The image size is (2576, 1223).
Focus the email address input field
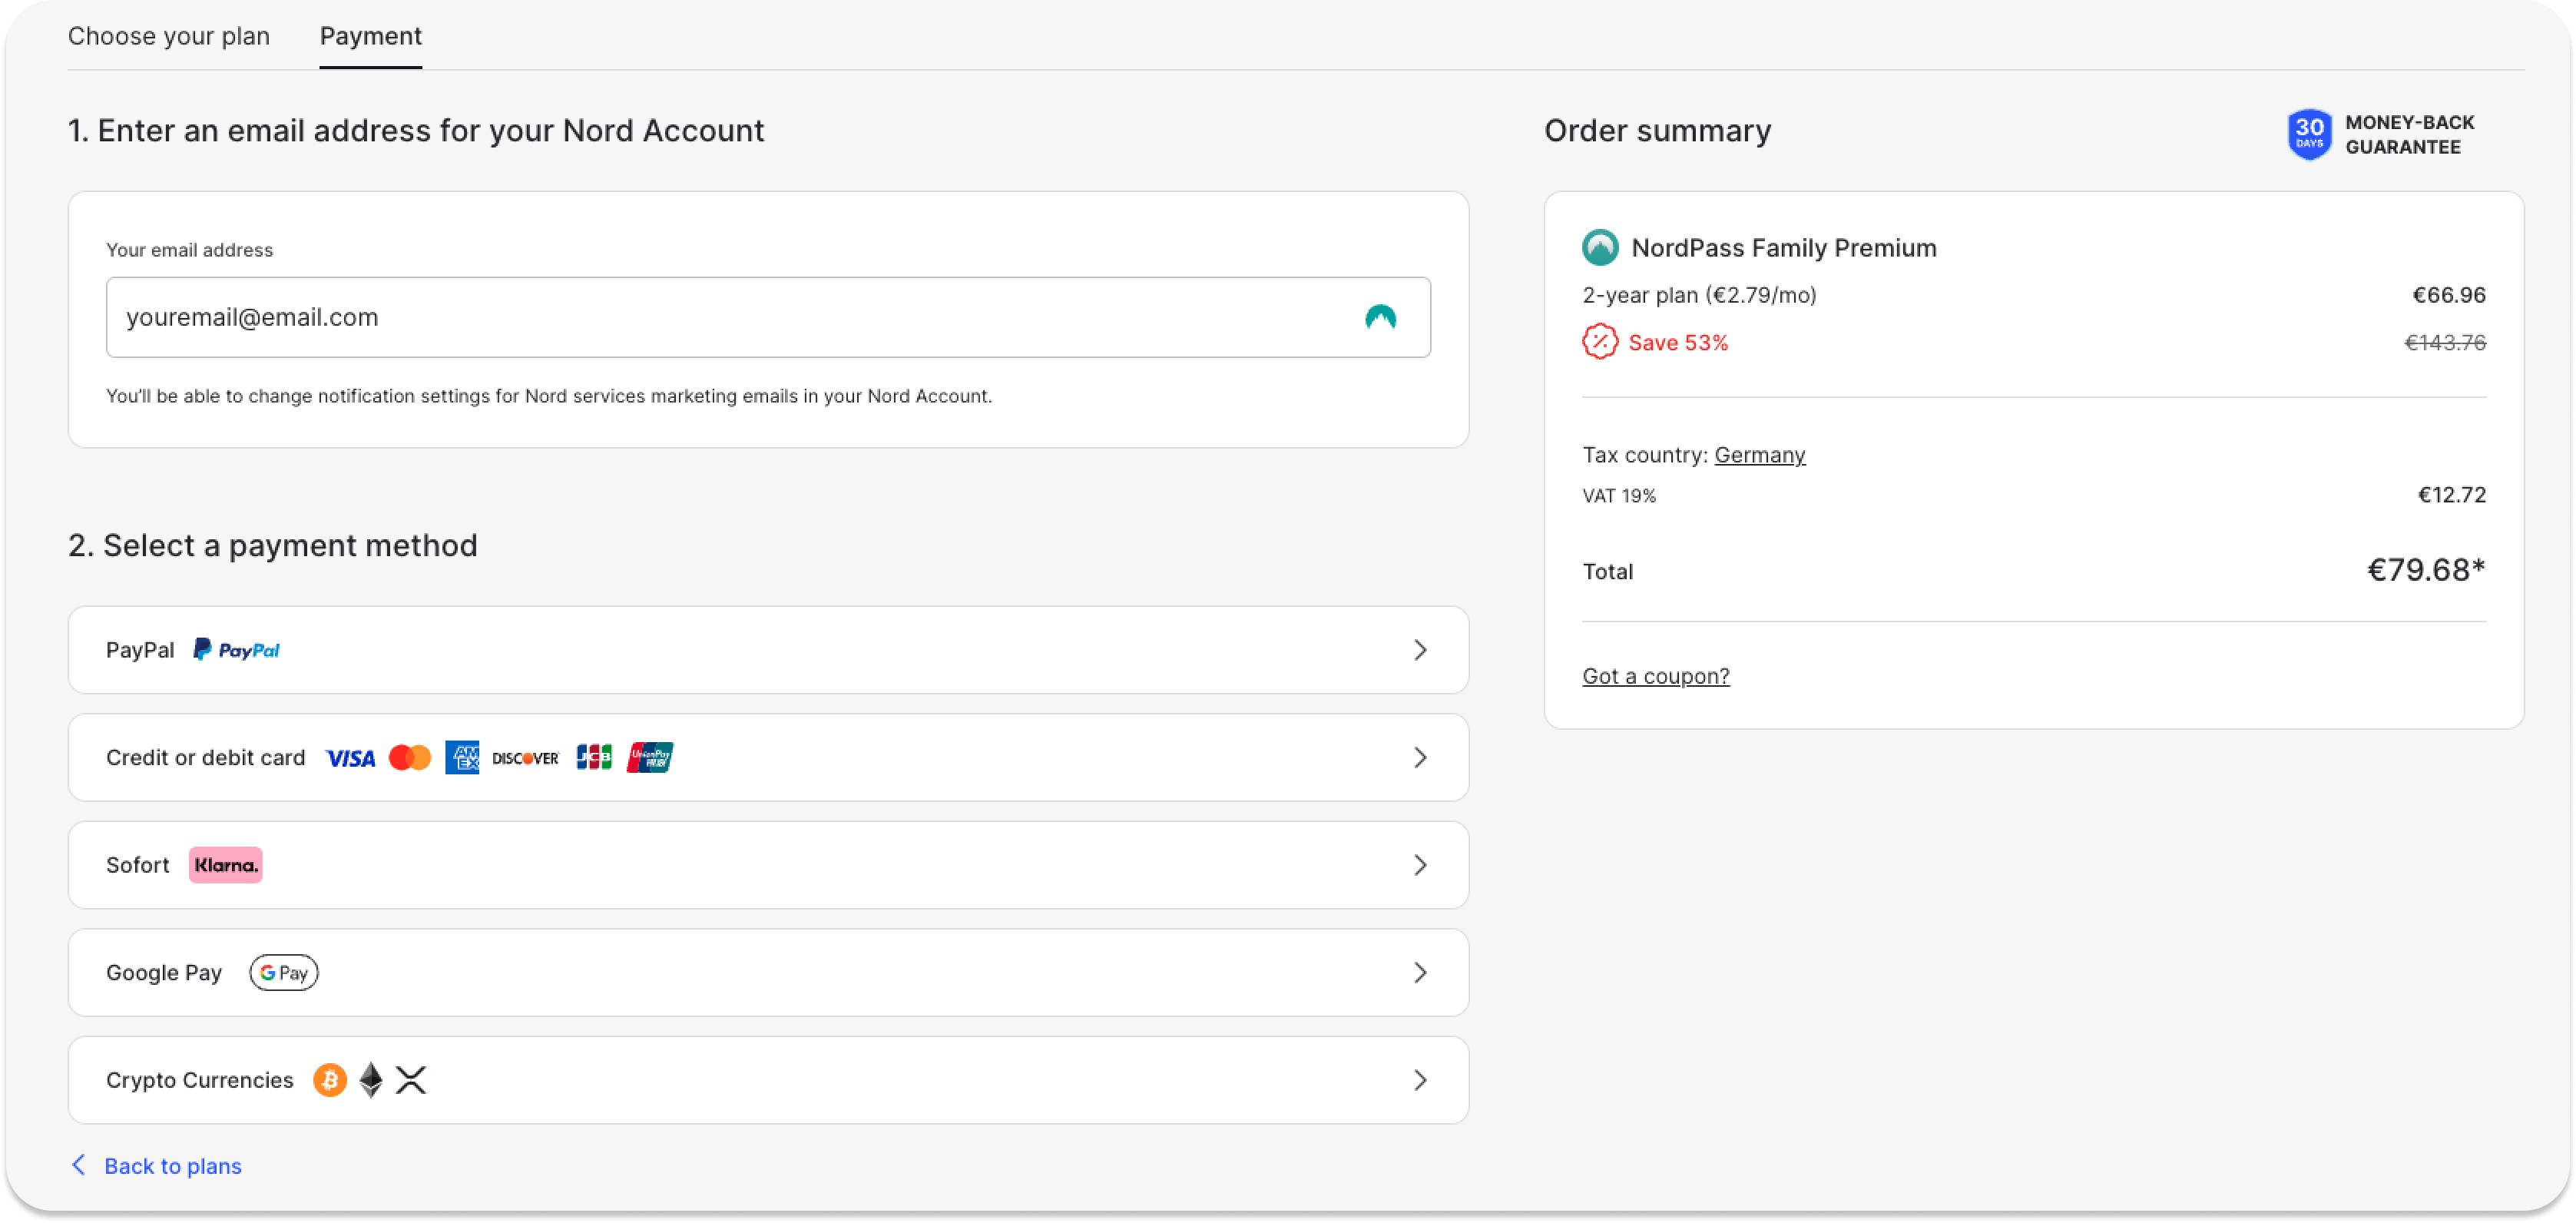(700, 318)
